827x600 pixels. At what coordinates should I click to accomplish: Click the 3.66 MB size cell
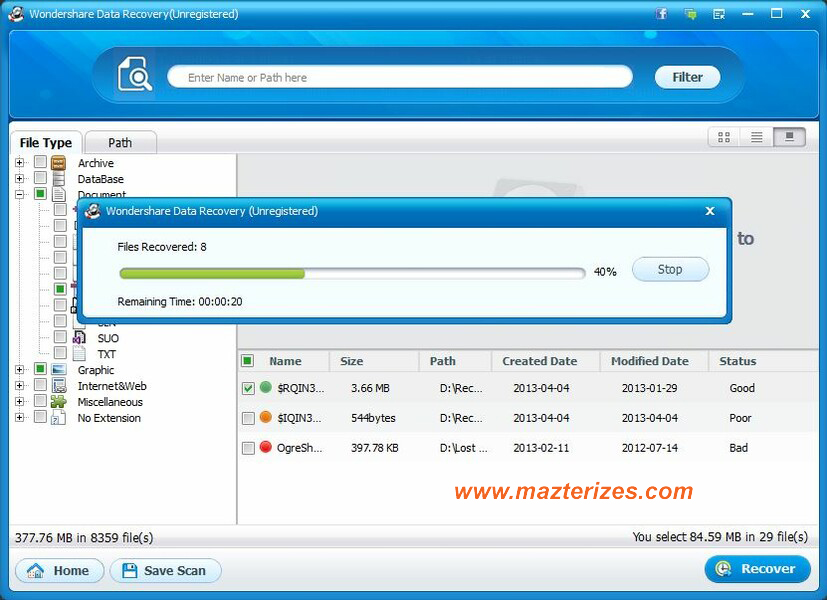click(370, 388)
